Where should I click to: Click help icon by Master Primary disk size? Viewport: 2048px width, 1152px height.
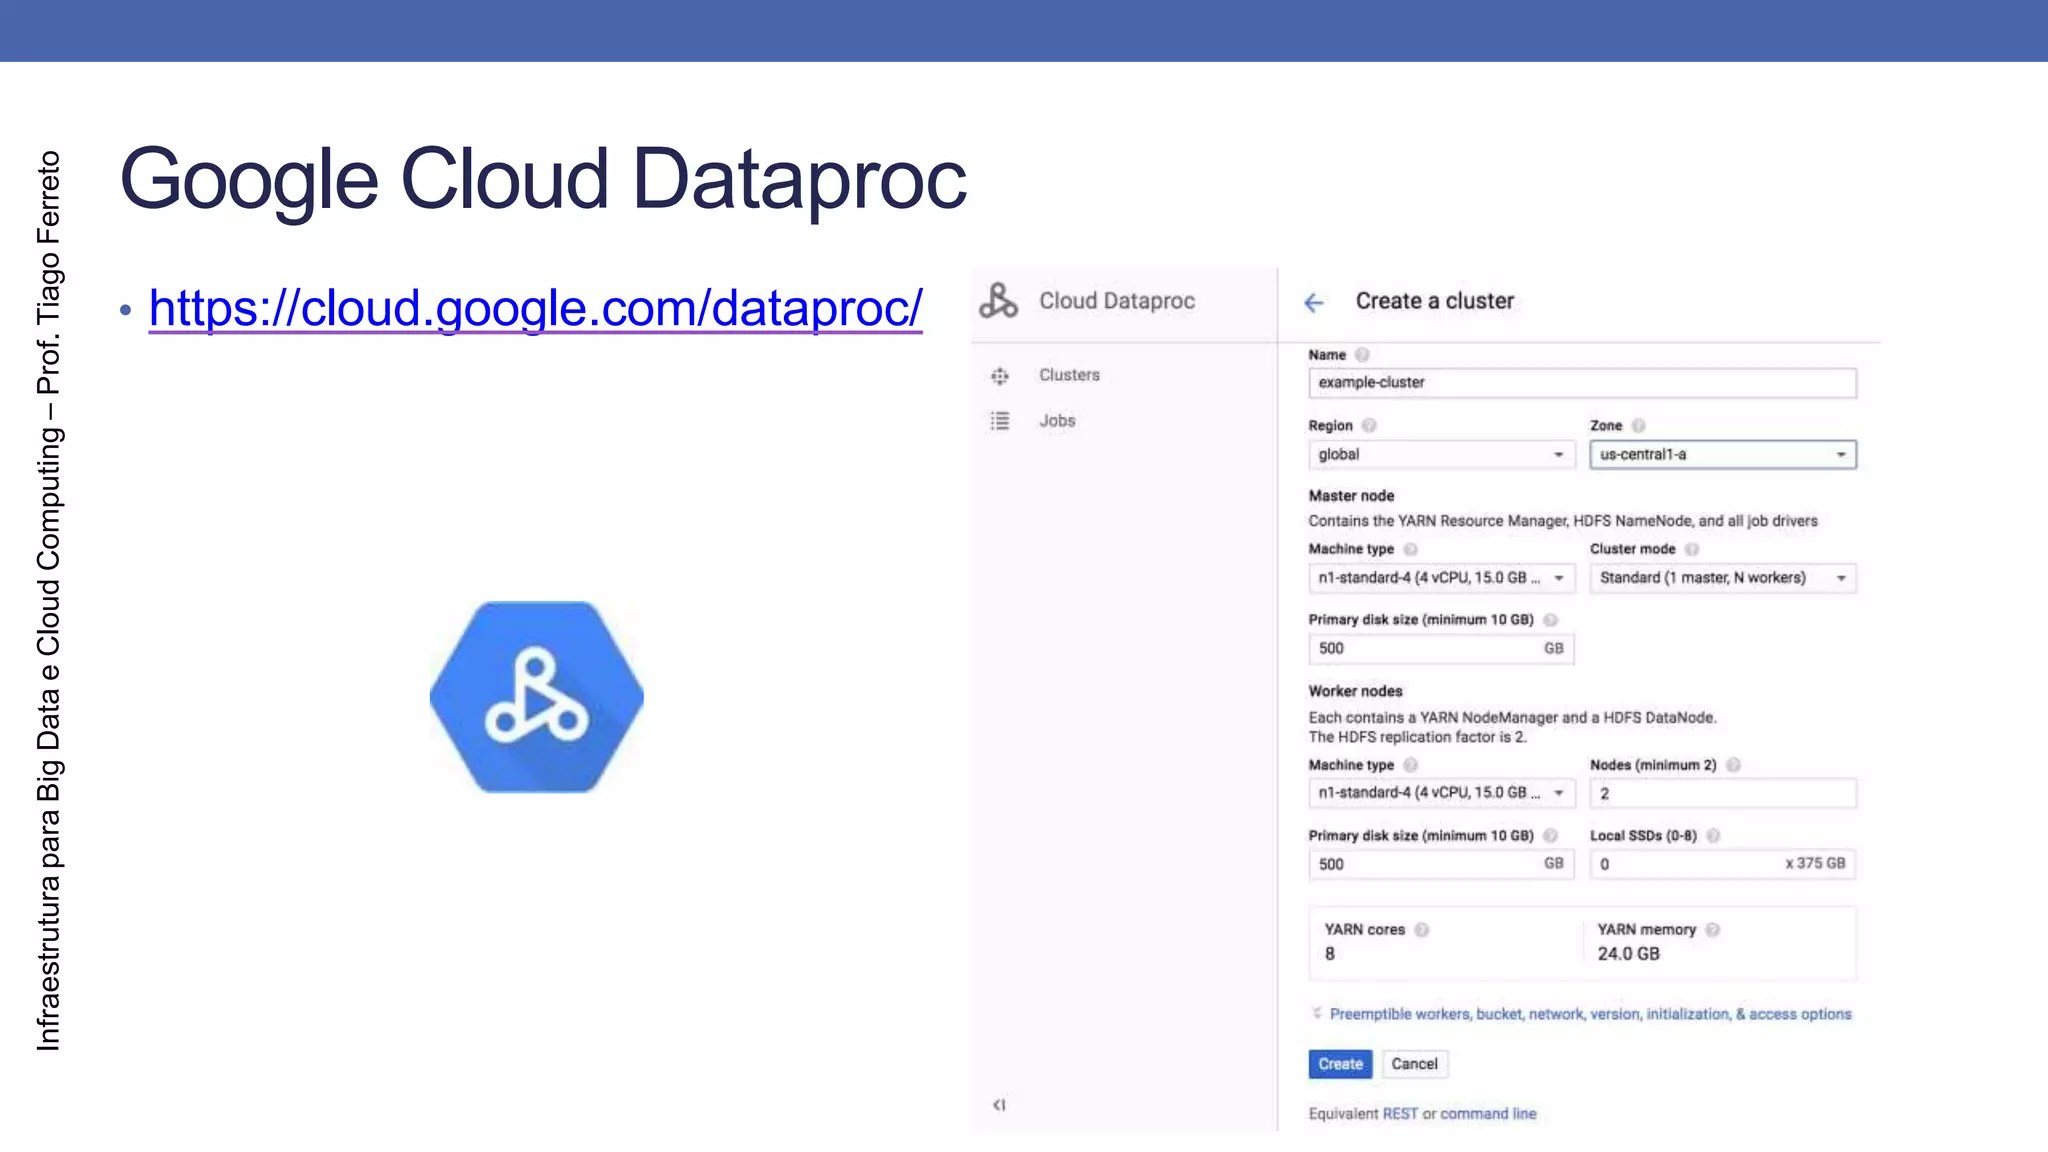1550,620
